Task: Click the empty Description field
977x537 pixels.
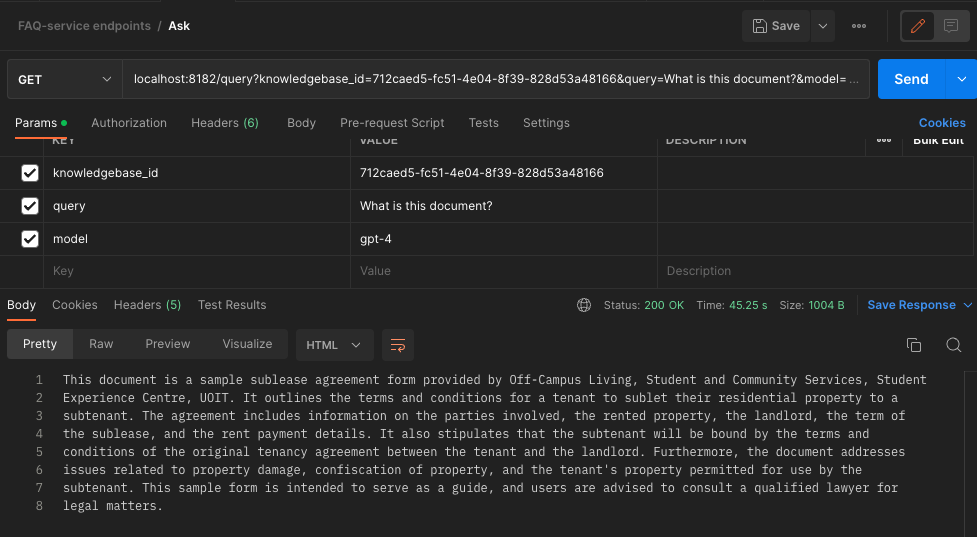Action: click(x=815, y=272)
